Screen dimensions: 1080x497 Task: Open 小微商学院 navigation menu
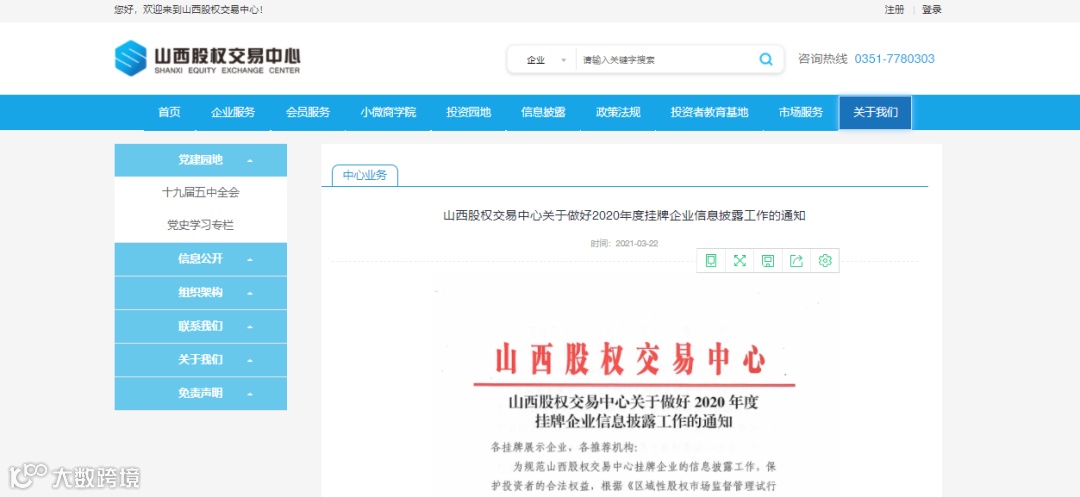pos(388,112)
